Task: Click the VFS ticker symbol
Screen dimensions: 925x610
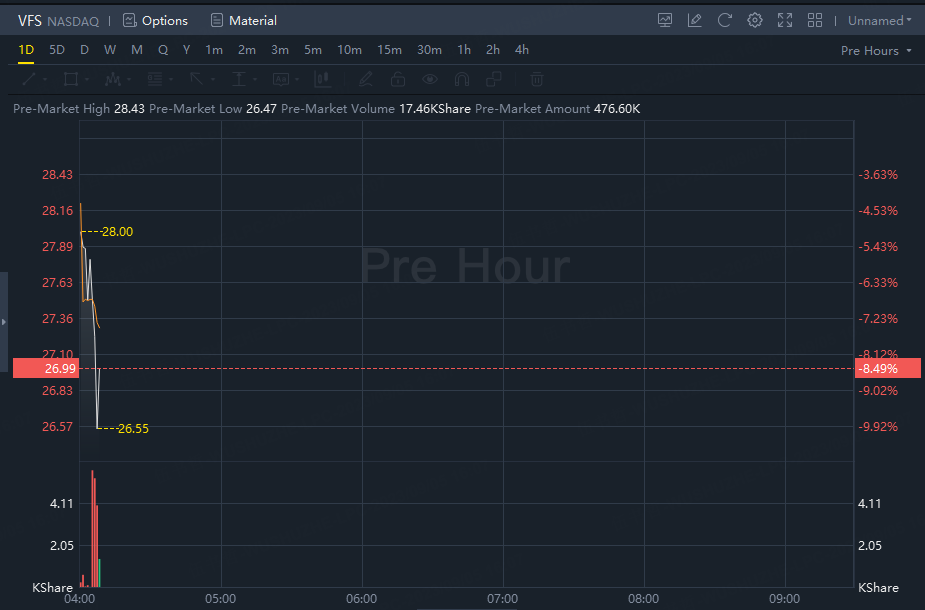Action: click(29, 21)
